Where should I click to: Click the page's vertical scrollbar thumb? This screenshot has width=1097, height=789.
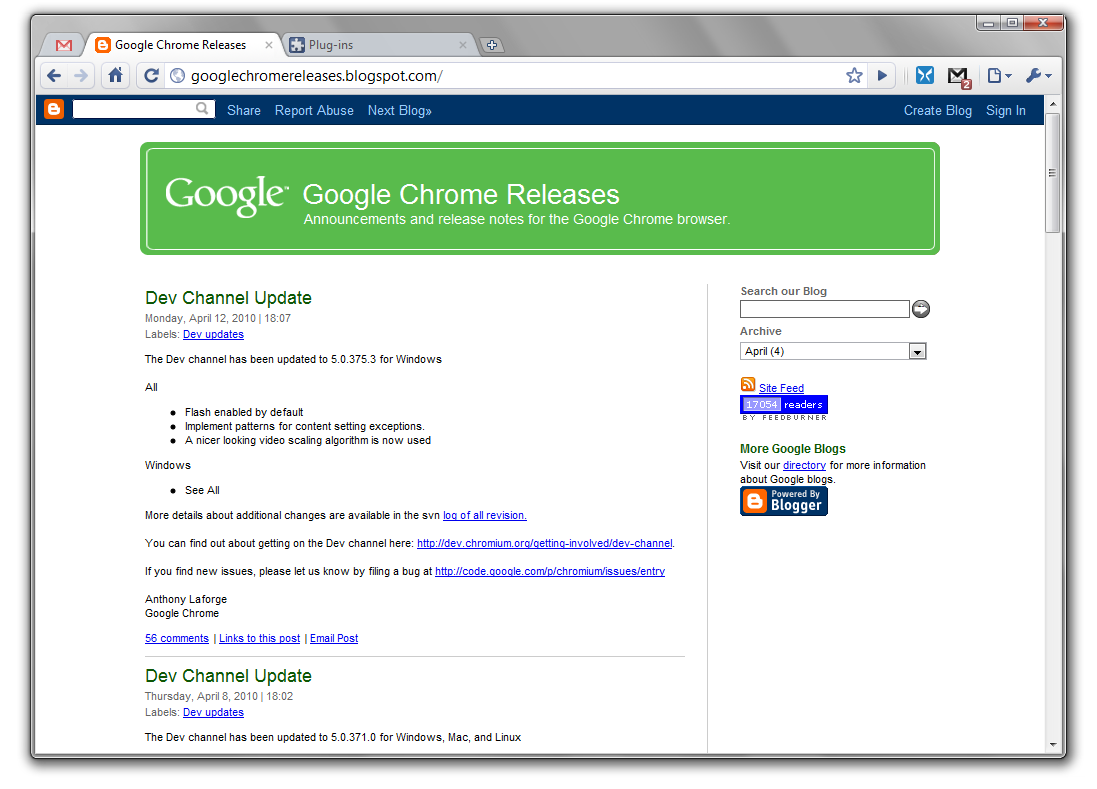(1052, 172)
